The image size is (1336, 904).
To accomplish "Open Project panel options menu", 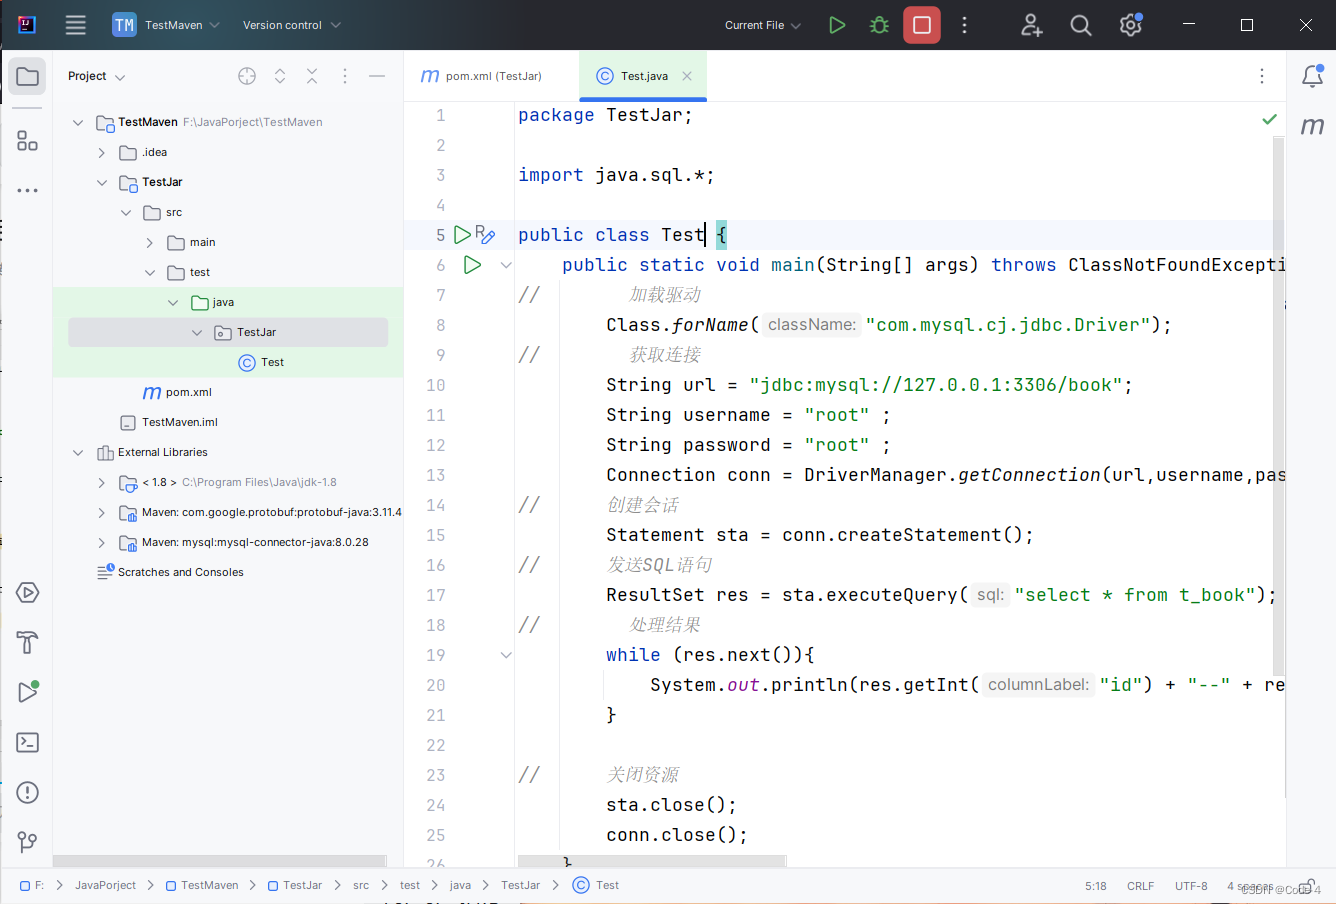I will pyautogui.click(x=345, y=76).
